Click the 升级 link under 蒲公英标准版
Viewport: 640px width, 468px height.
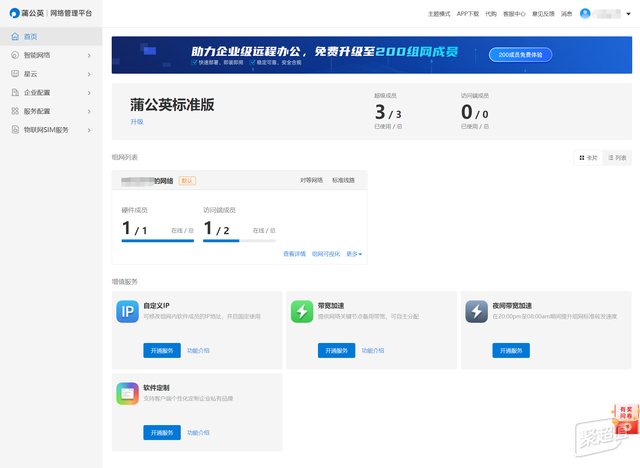137,122
